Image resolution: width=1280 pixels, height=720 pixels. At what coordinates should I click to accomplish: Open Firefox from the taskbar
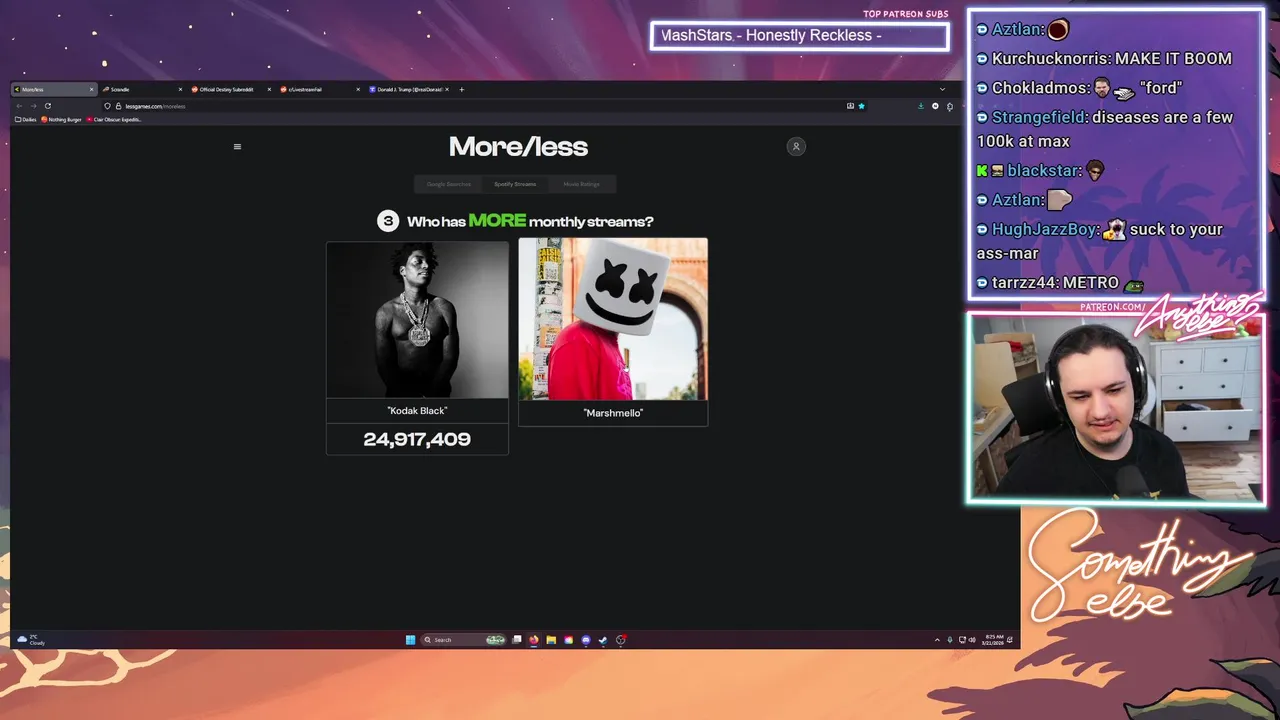pyautogui.click(x=534, y=640)
